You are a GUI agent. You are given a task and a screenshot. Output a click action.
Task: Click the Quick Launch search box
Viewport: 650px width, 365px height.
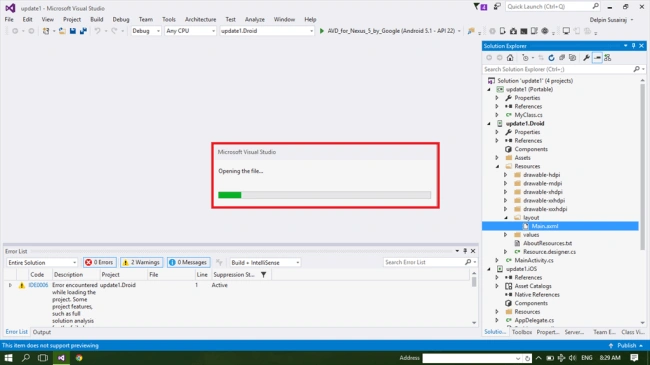click(553, 7)
